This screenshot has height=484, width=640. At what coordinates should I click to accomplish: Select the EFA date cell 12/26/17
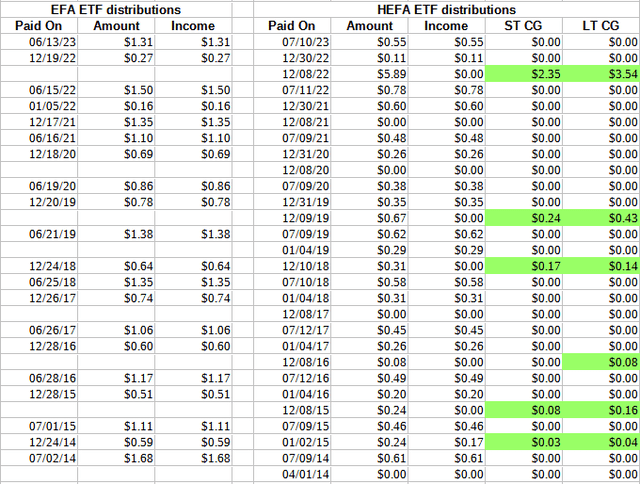pyautogui.click(x=39, y=298)
